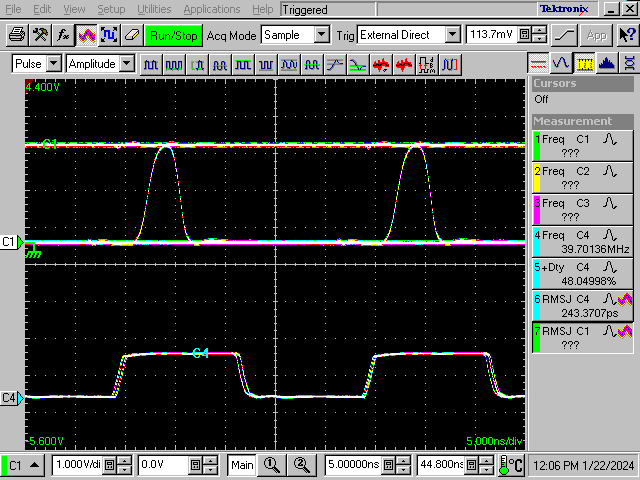Toggle the green Run/Stop acquisition button
This screenshot has width=640, height=480.
174,36
